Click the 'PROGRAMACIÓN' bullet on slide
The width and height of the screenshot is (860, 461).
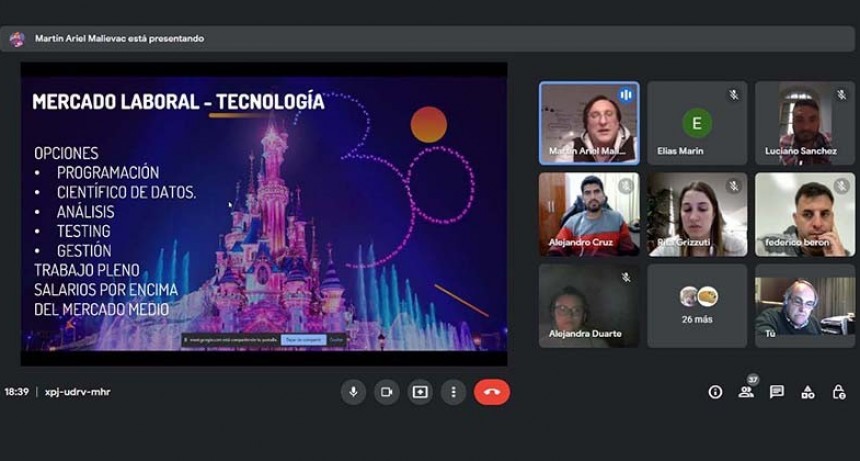point(108,173)
